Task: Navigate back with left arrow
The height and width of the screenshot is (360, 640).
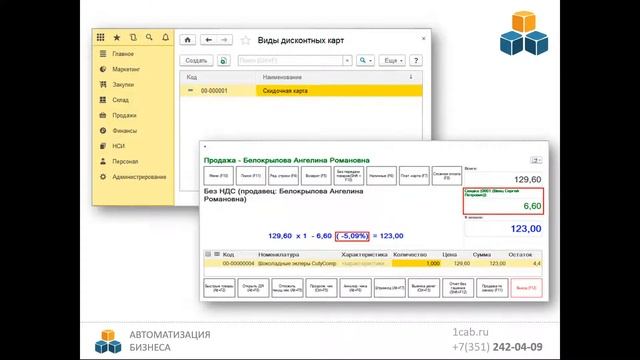Action: pyautogui.click(x=208, y=40)
